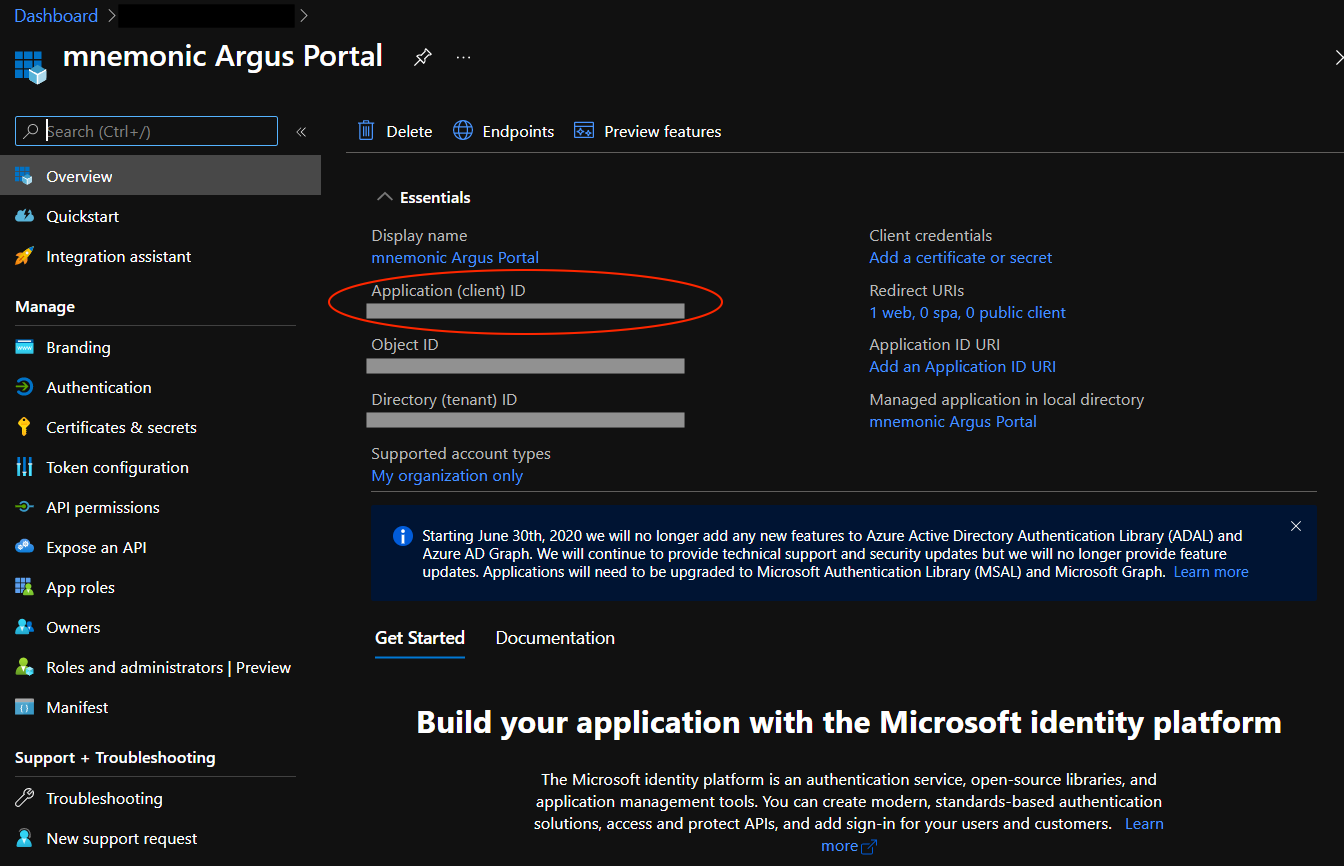Image resolution: width=1344 pixels, height=866 pixels.
Task: Expand the breadcrumb chevron after Dashboard
Action: 110,16
